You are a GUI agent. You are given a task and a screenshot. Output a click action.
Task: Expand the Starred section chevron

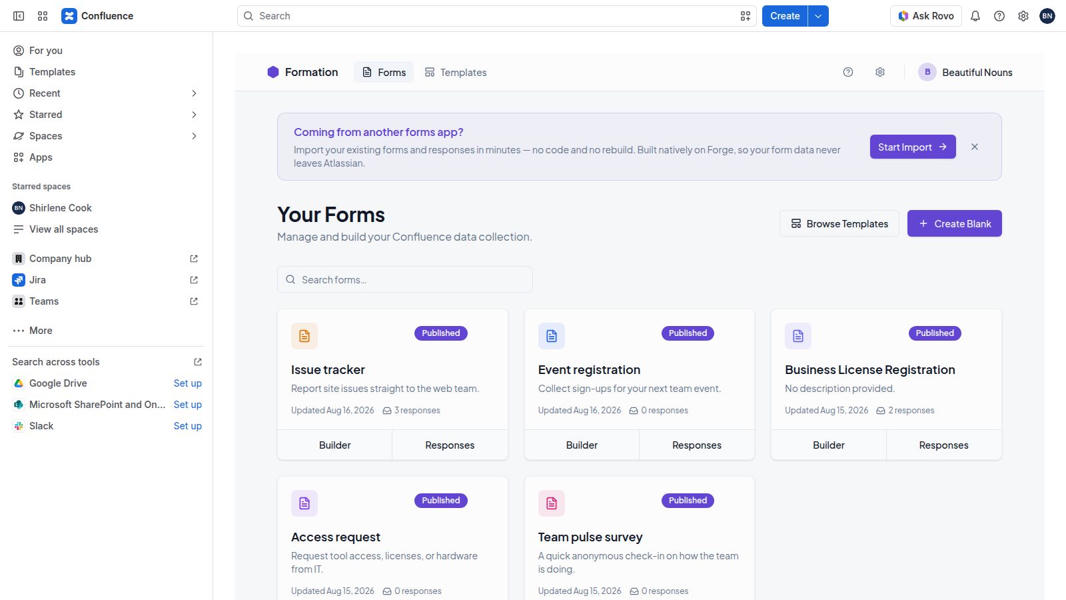pos(194,115)
